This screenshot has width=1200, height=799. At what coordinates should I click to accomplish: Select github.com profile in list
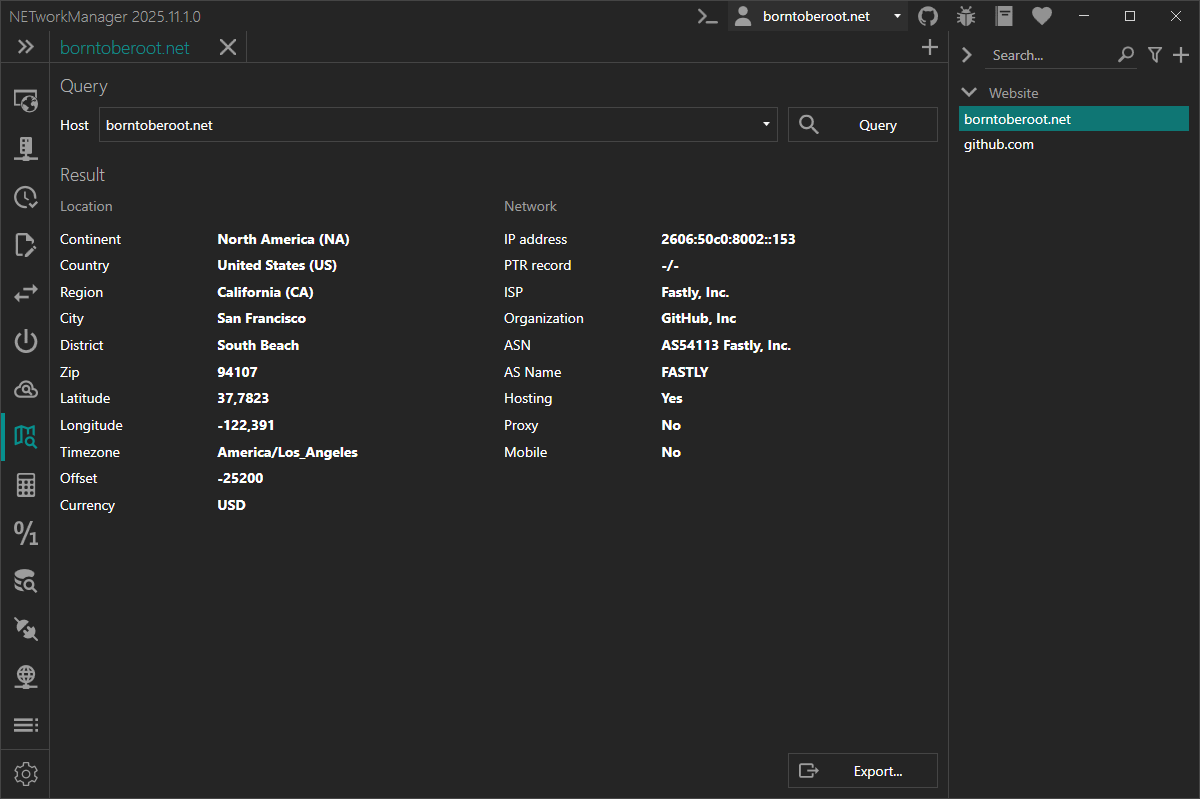click(999, 144)
